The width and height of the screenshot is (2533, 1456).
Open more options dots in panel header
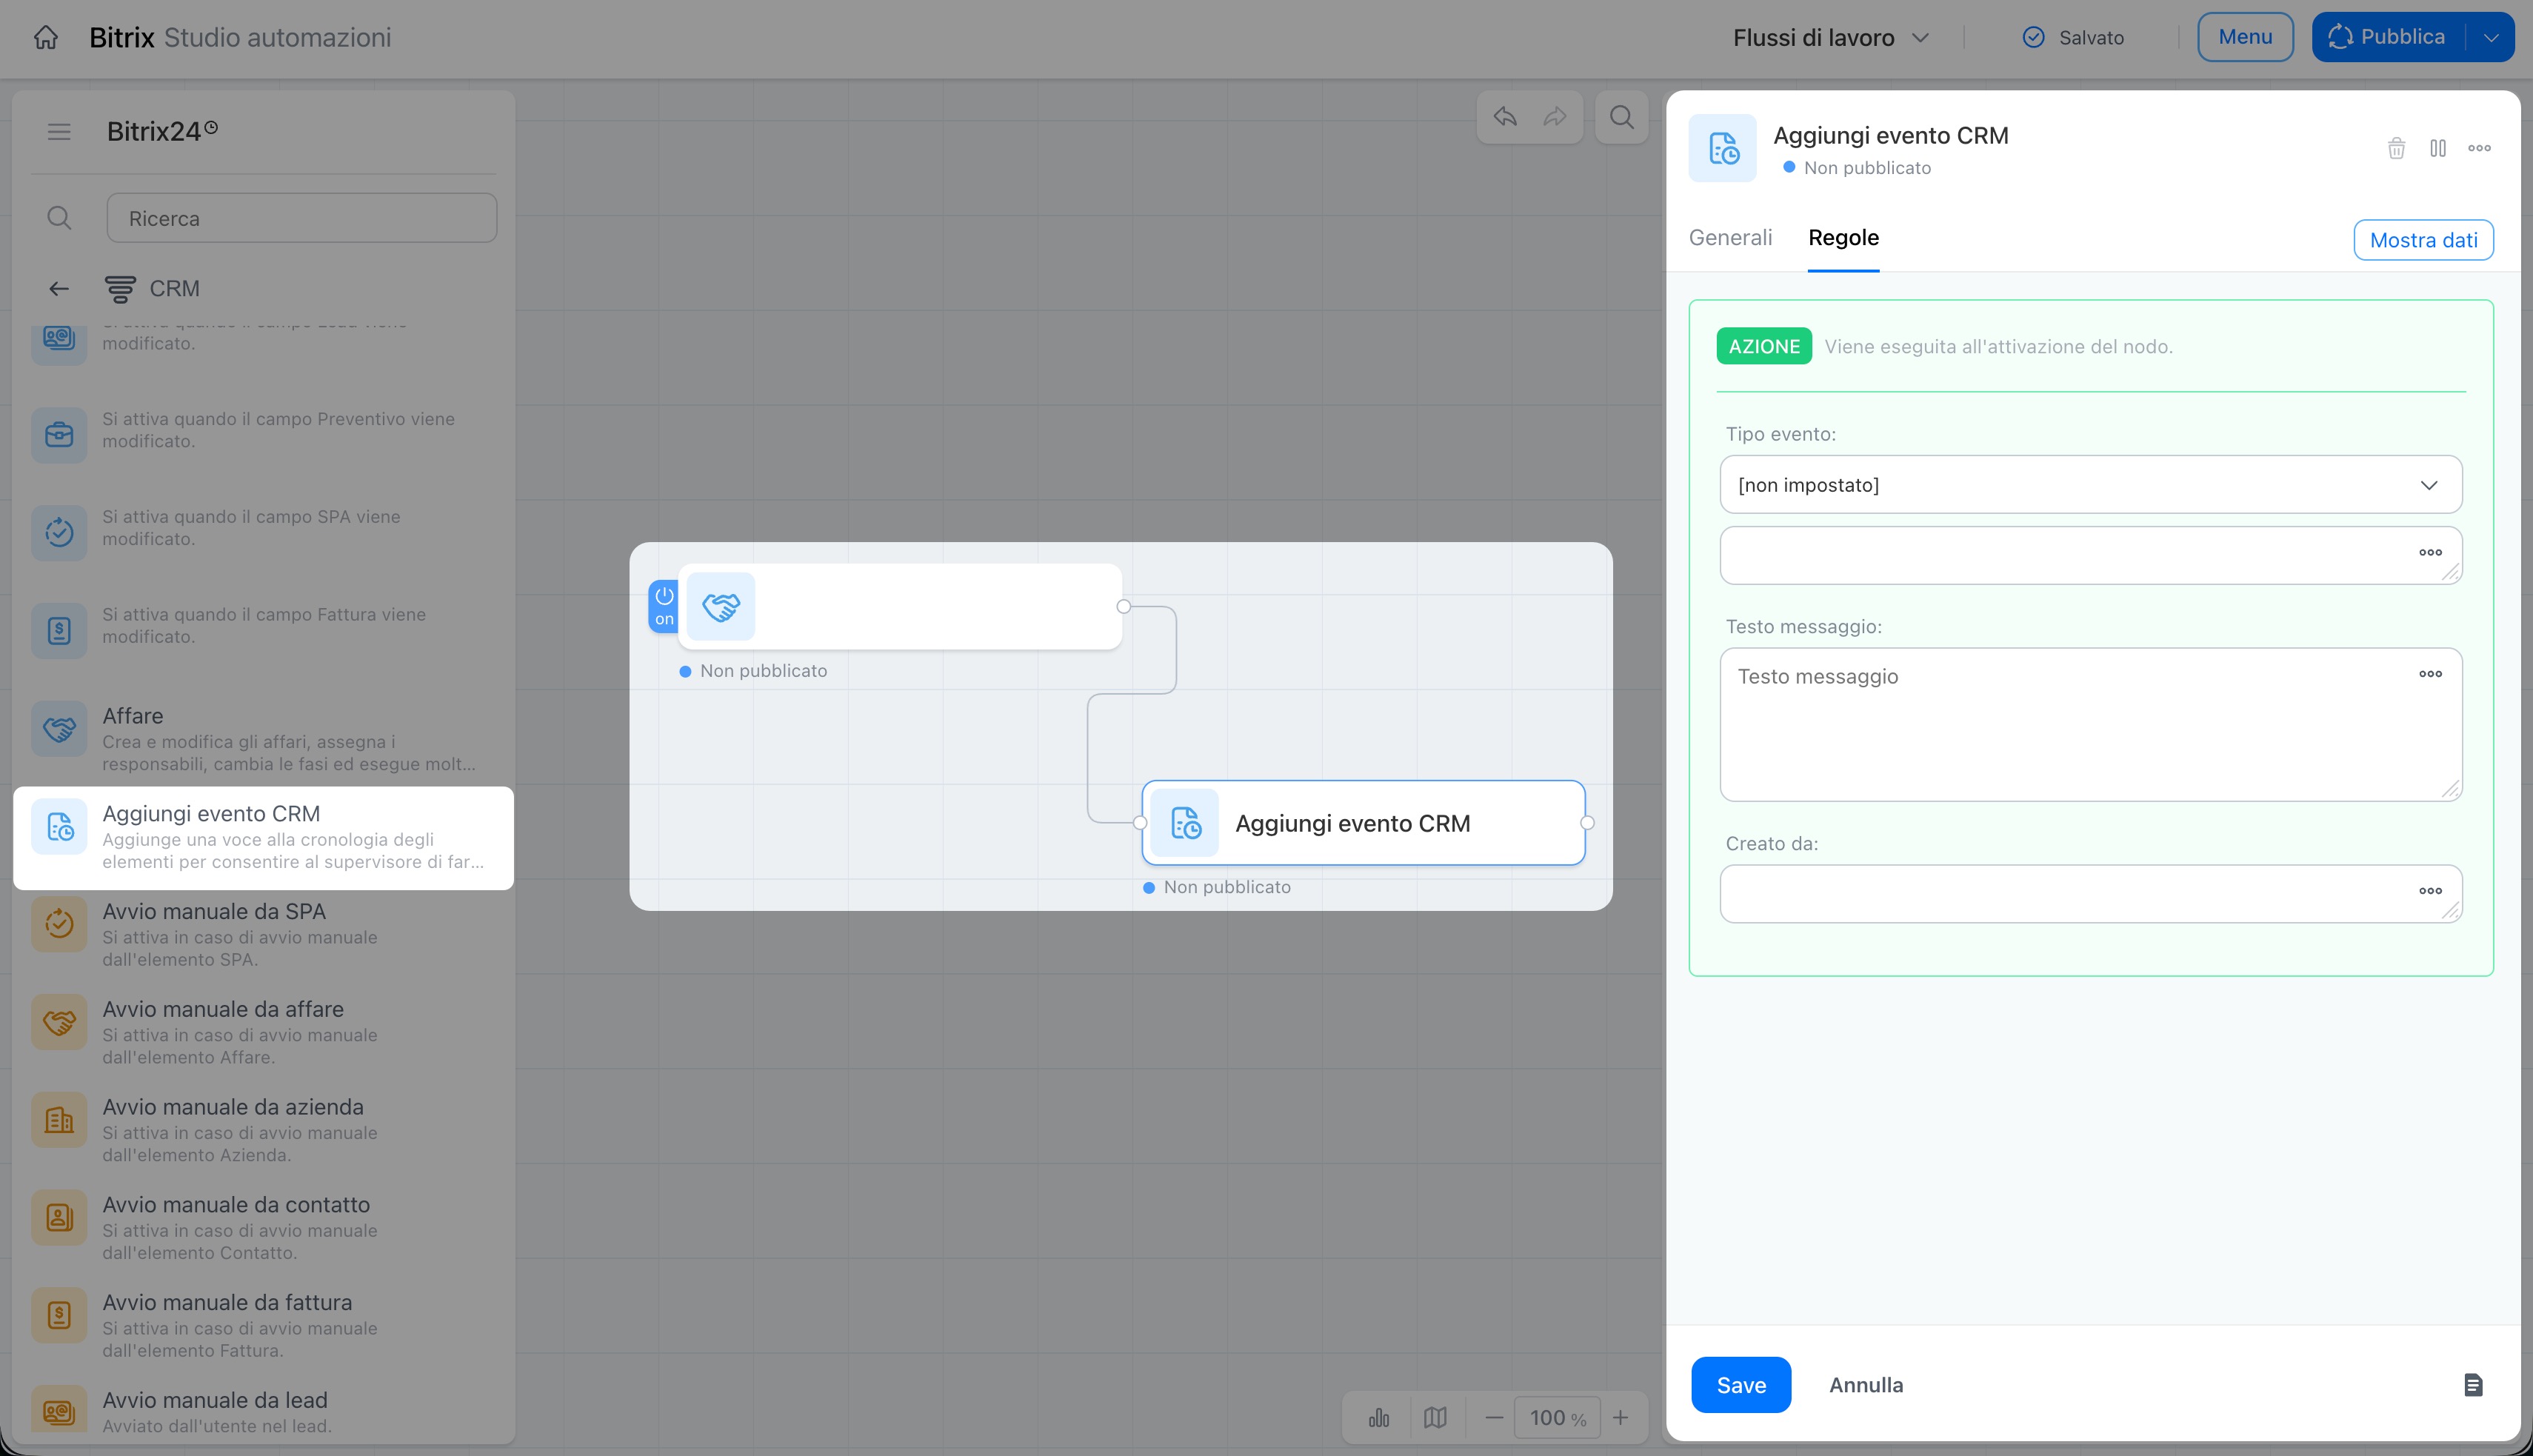point(2479,148)
